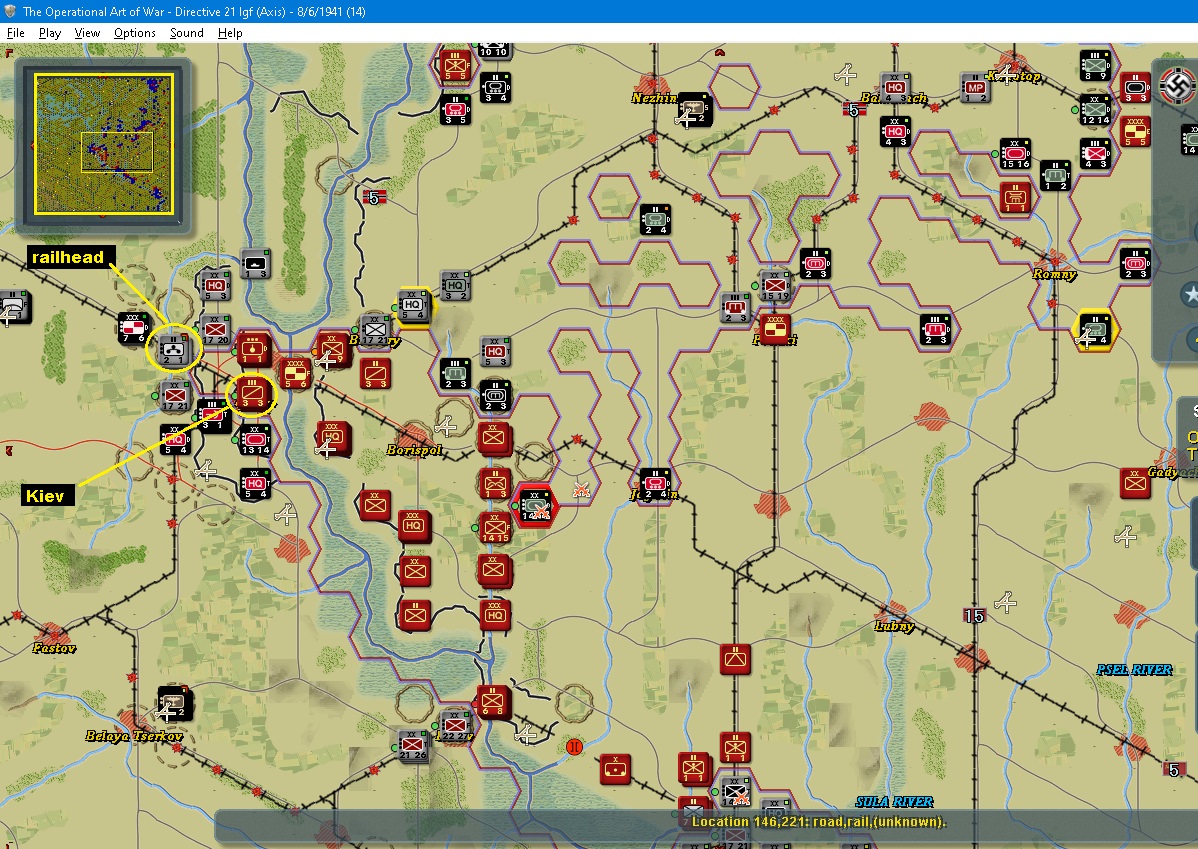Select the black unit 3-5 at top of map
Image resolution: width=1198 pixels, height=849 pixels.
click(x=455, y=110)
